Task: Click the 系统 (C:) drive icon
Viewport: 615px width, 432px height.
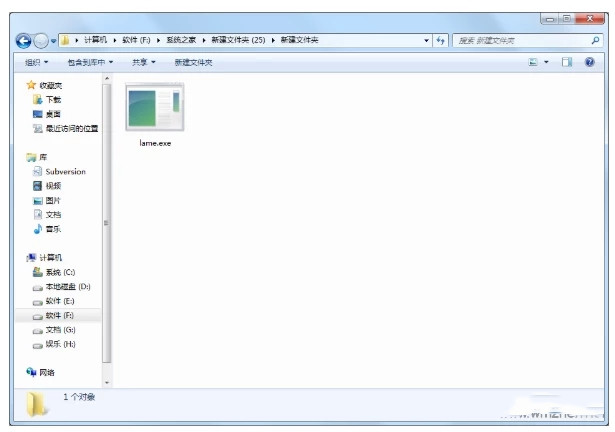Action: click(x=38, y=272)
